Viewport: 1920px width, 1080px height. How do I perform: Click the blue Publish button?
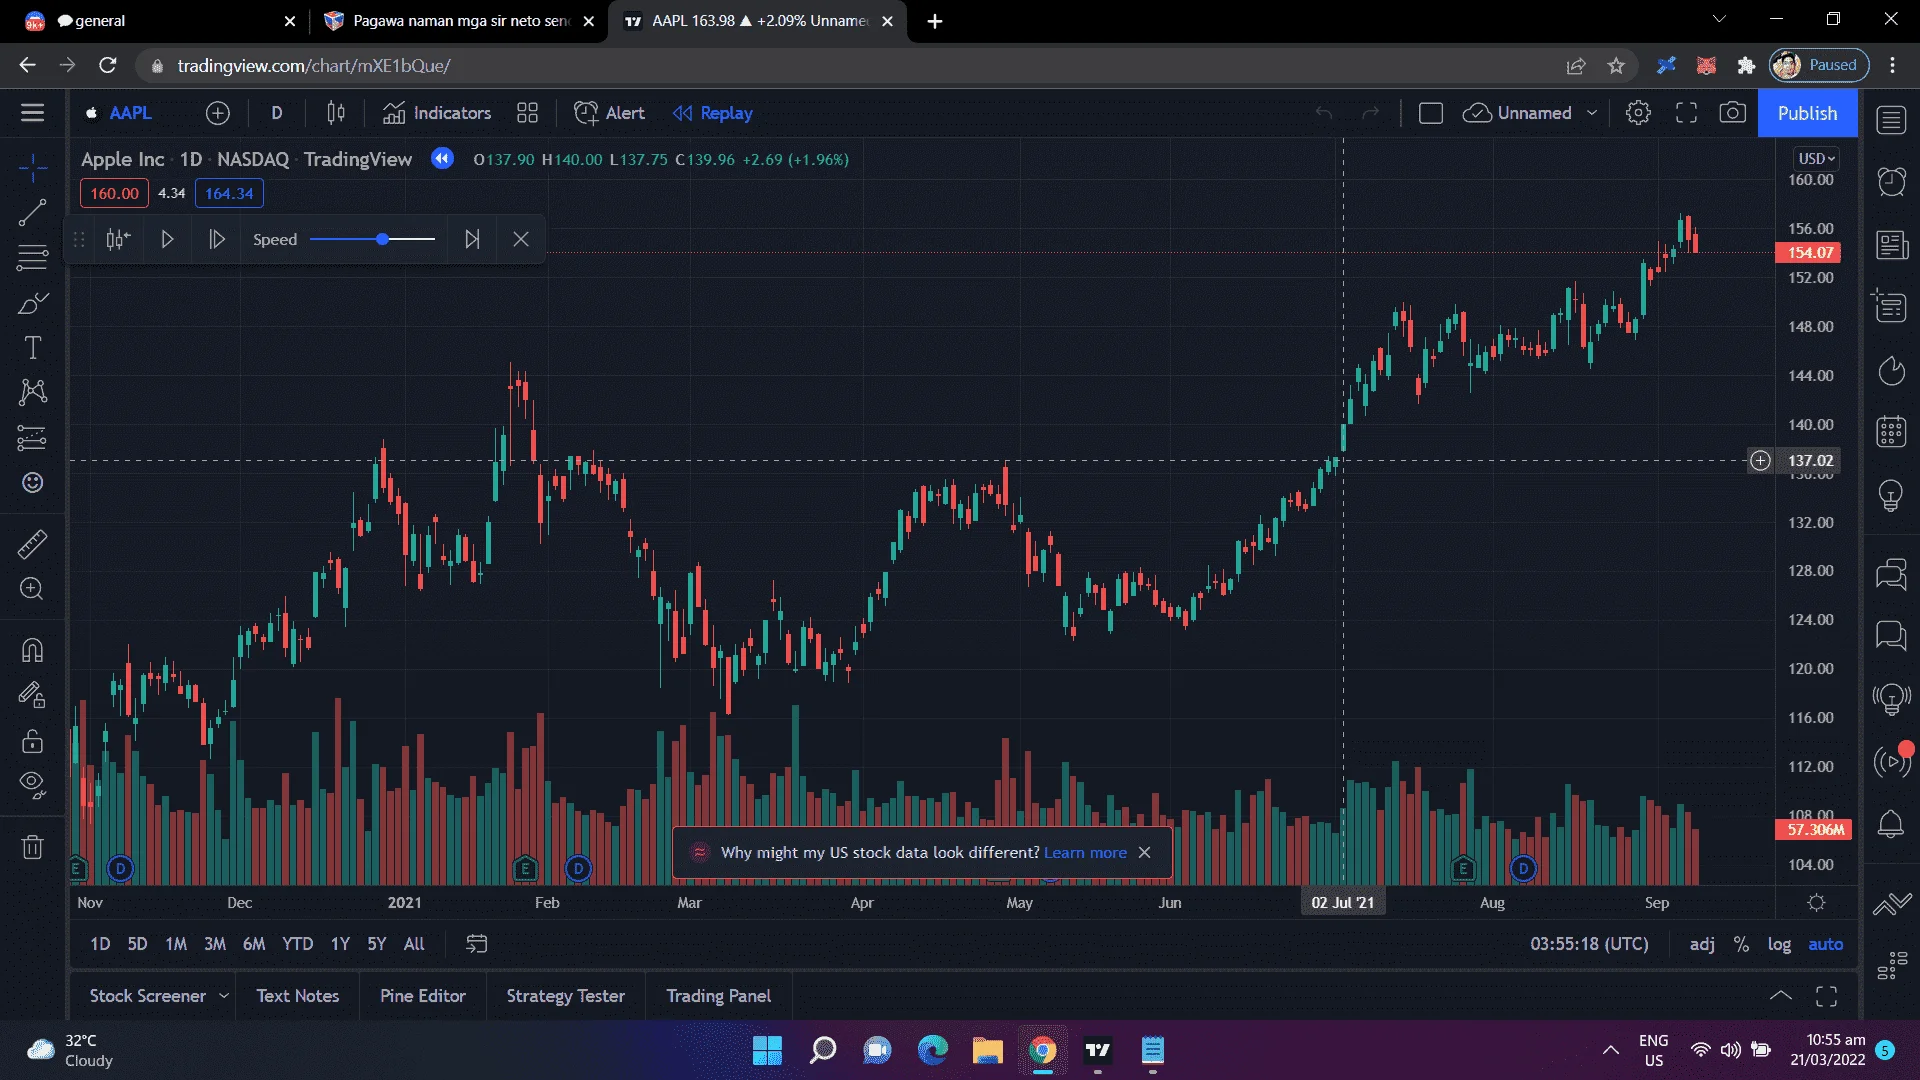pyautogui.click(x=1807, y=113)
